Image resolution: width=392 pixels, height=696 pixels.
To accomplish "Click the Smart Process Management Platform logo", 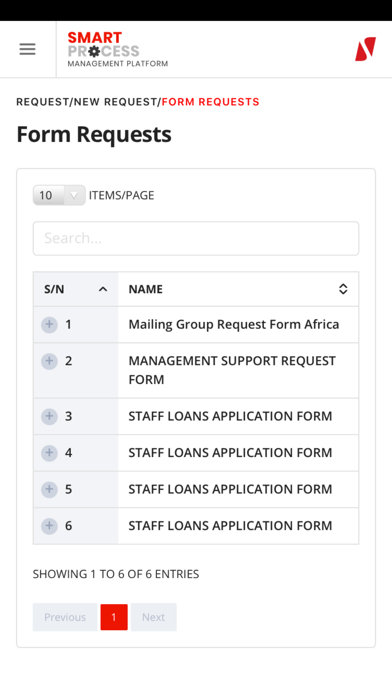I will (118, 49).
